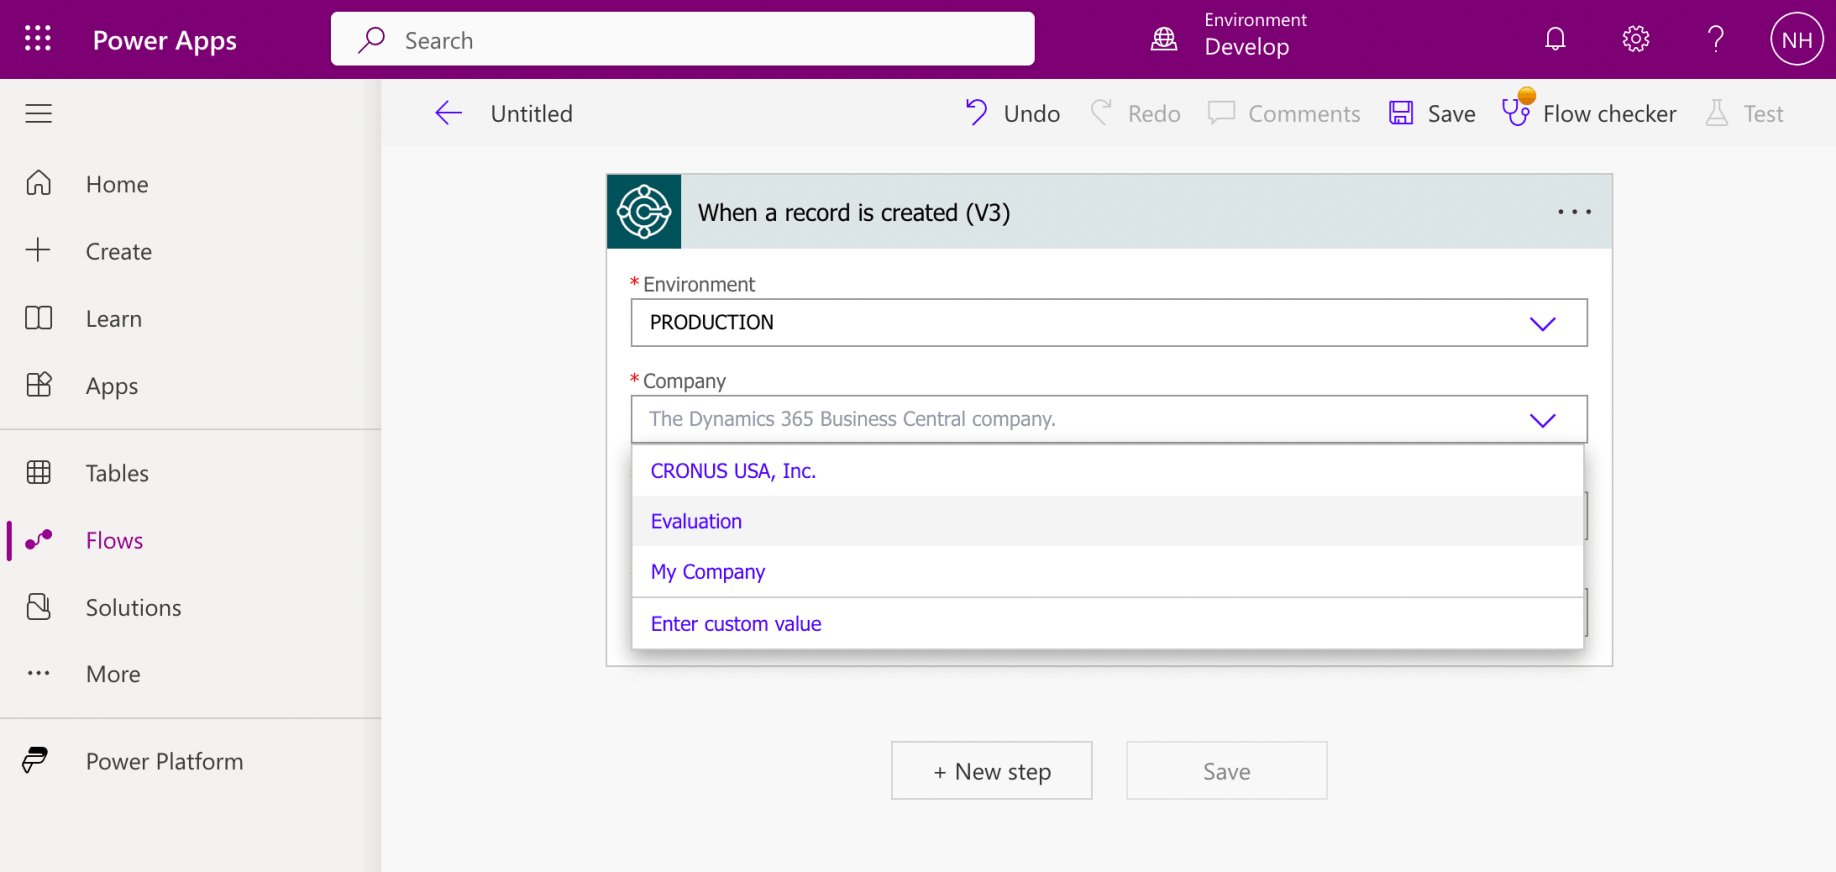Select CRONUS USA, Inc. from the list
The image size is (1836, 872).
pos(733,471)
